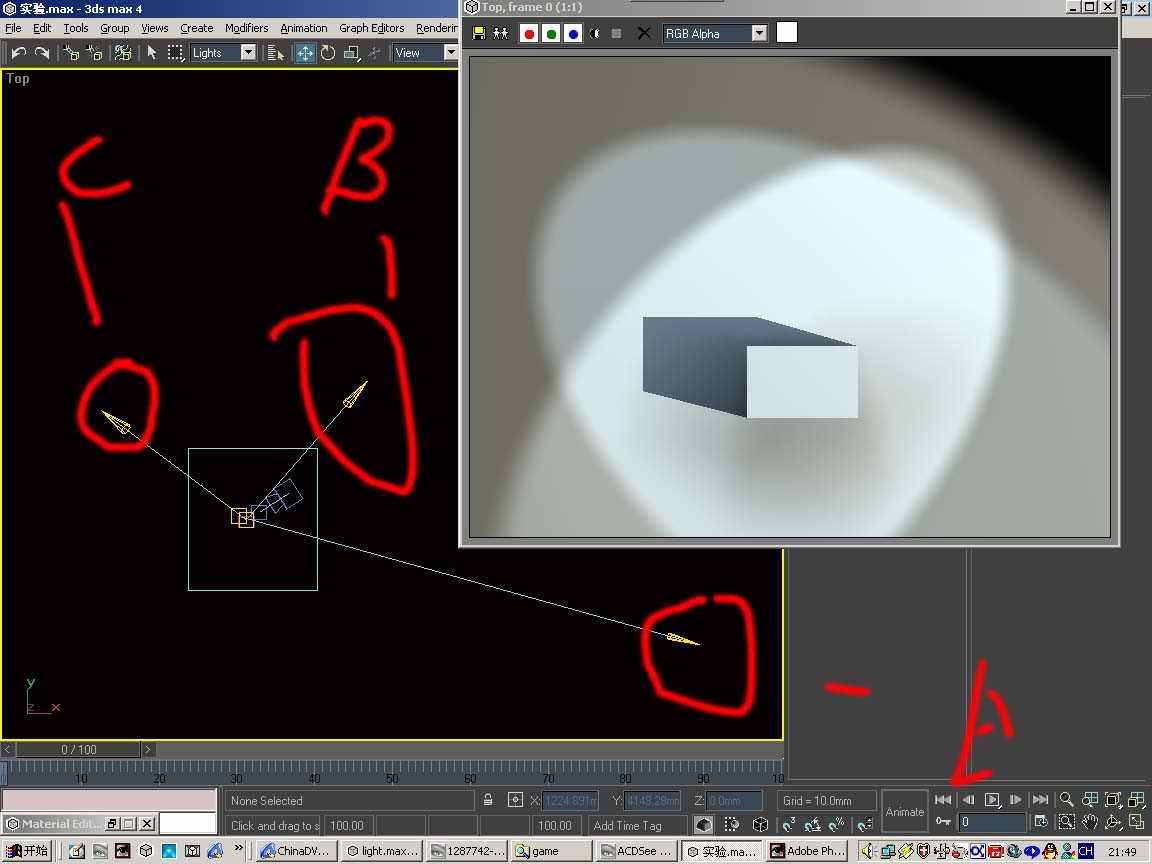Play the animation

tap(992, 799)
